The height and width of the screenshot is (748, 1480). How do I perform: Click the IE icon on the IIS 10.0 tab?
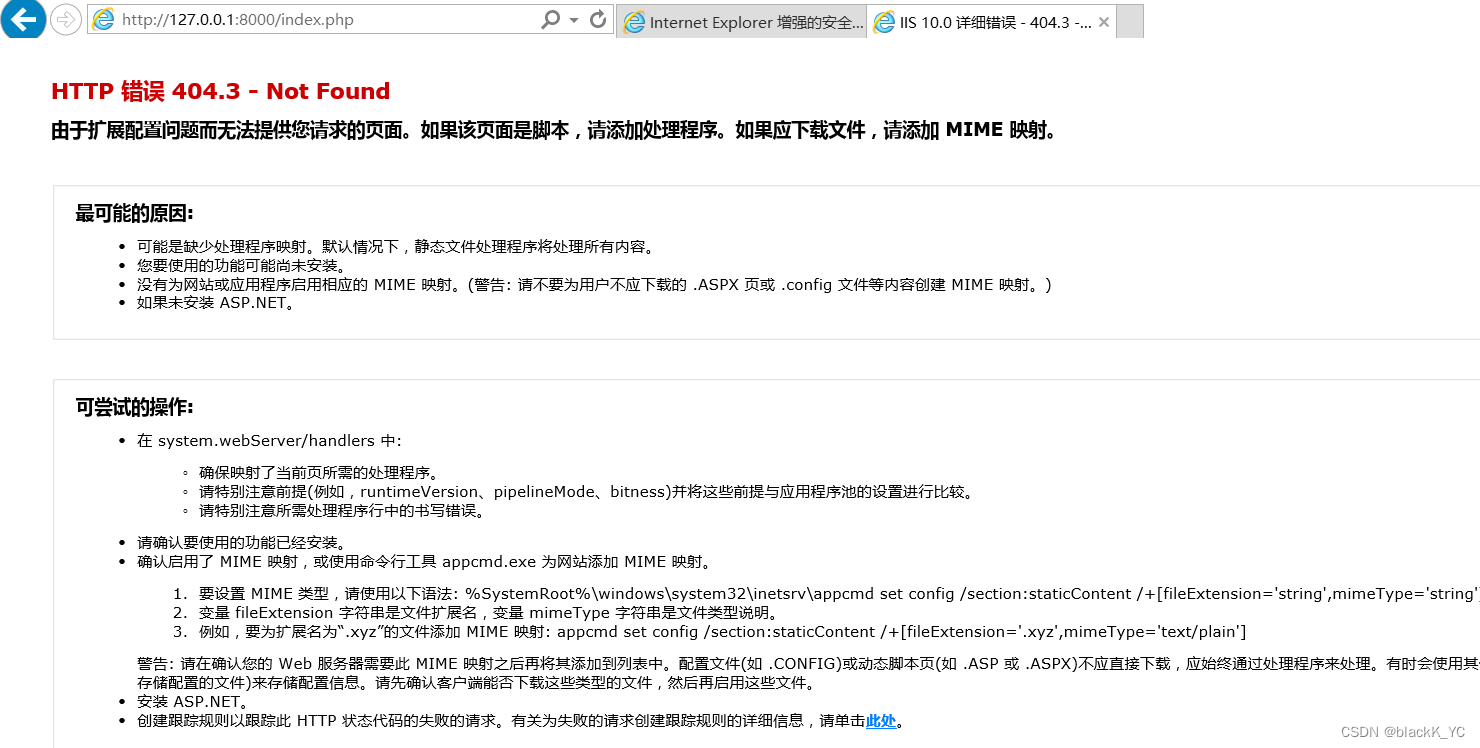click(x=884, y=22)
